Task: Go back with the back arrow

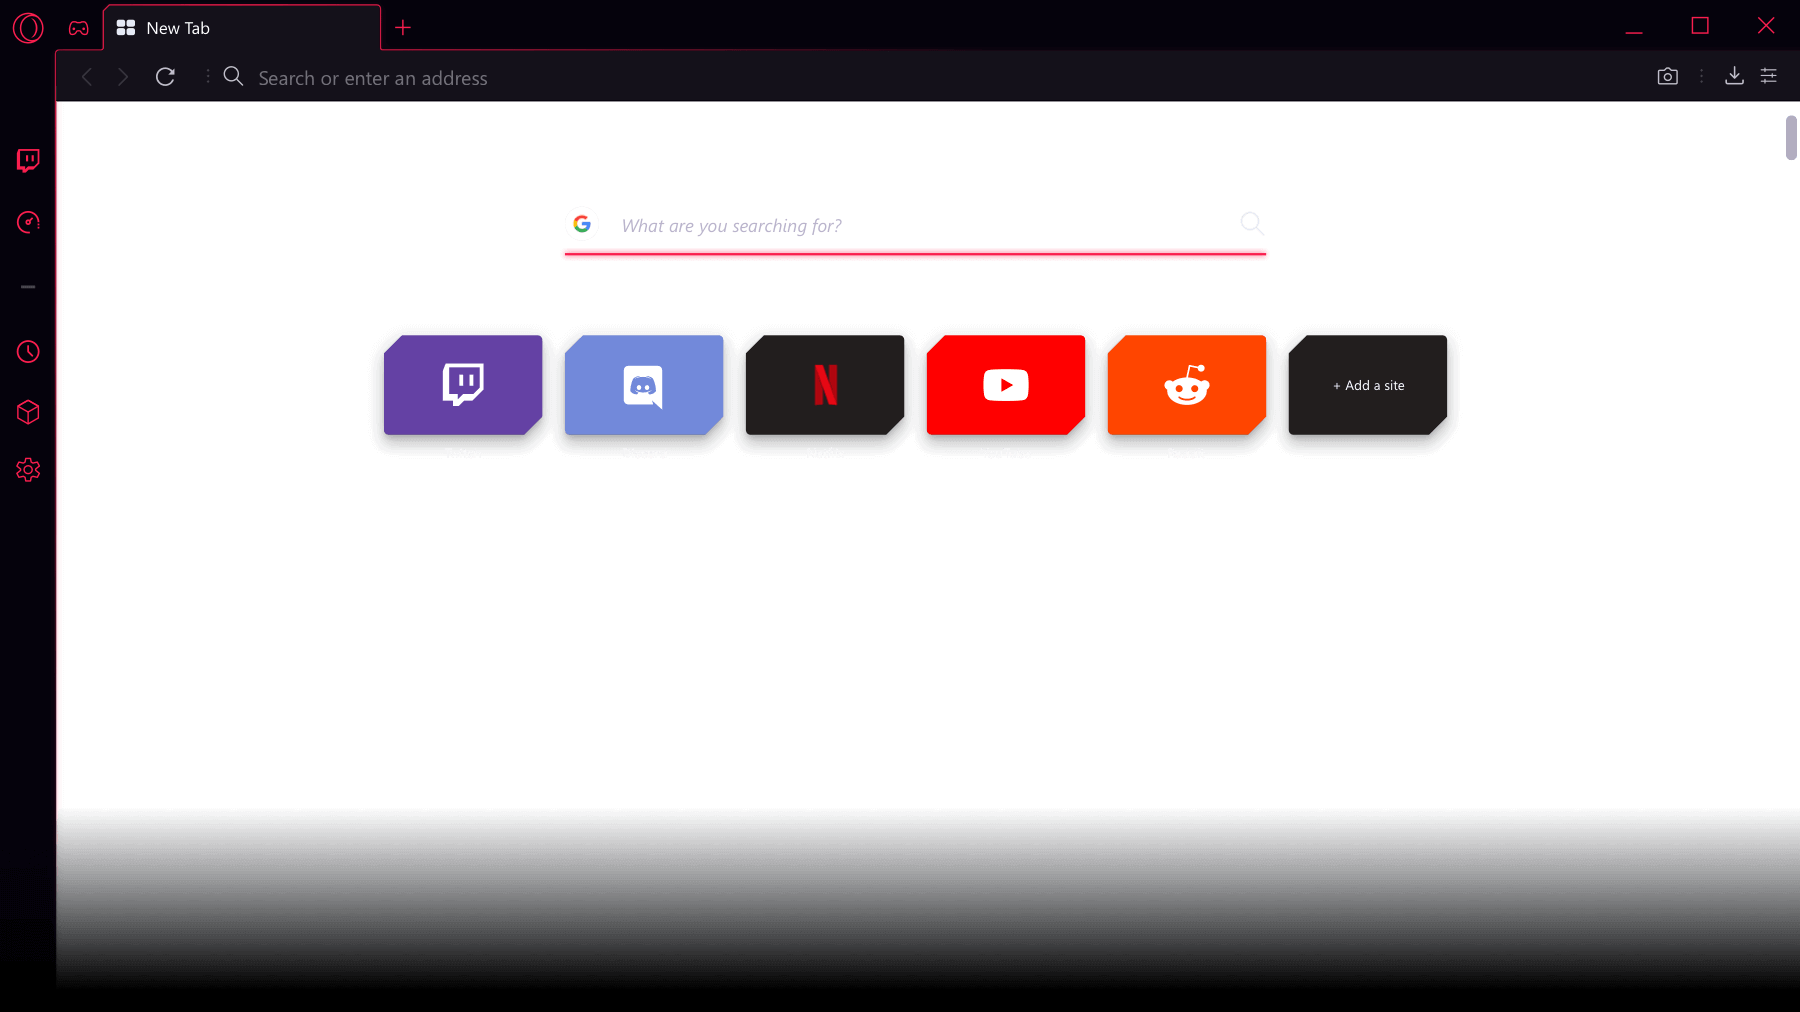Action: tap(87, 77)
